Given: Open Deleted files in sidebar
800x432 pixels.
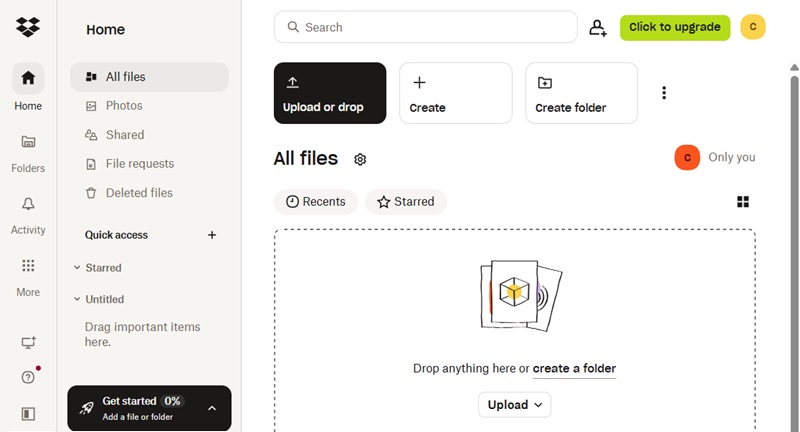Looking at the screenshot, I should coord(139,193).
